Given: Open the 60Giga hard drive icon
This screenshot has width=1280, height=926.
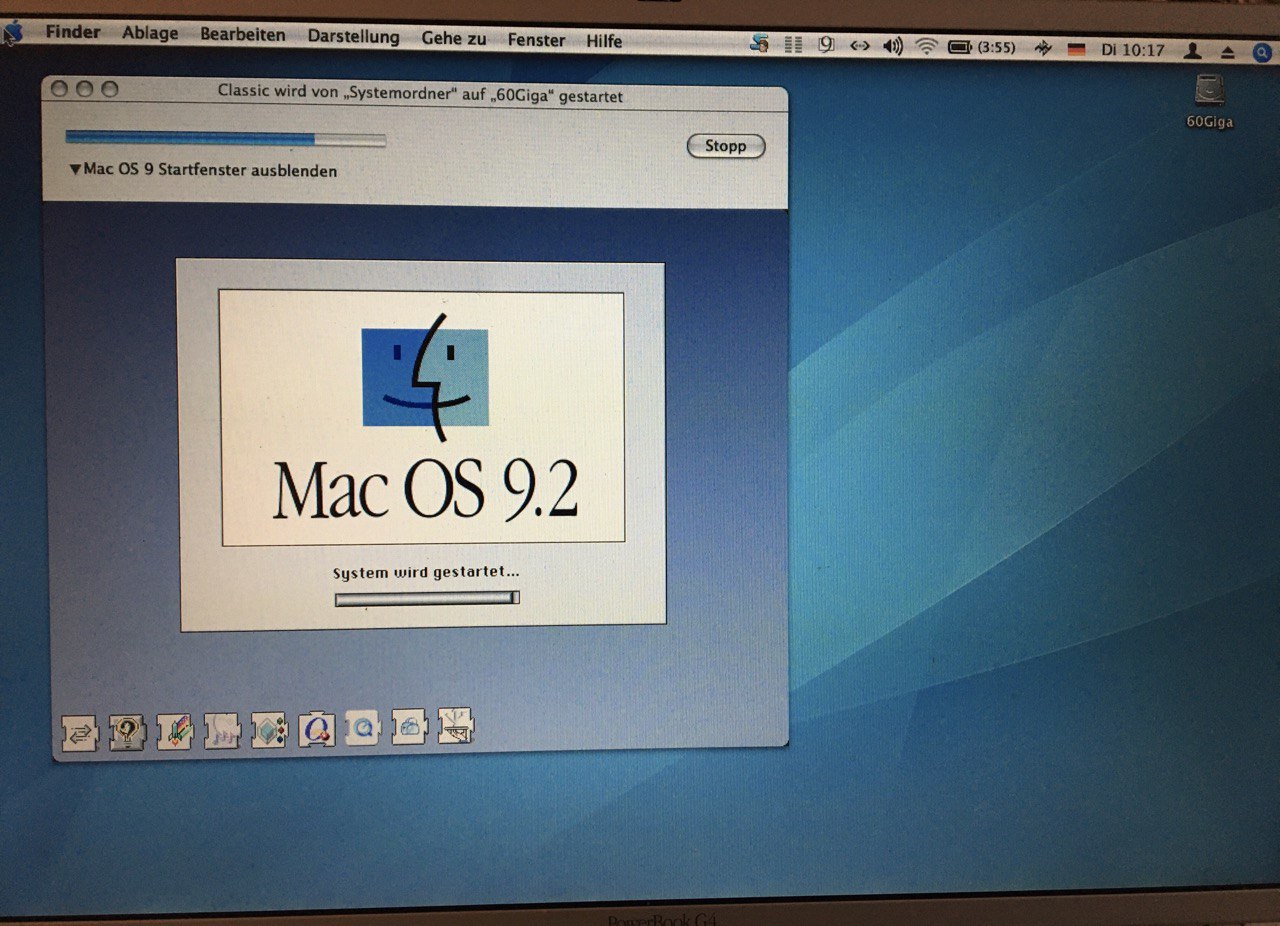Looking at the screenshot, I should [1210, 103].
